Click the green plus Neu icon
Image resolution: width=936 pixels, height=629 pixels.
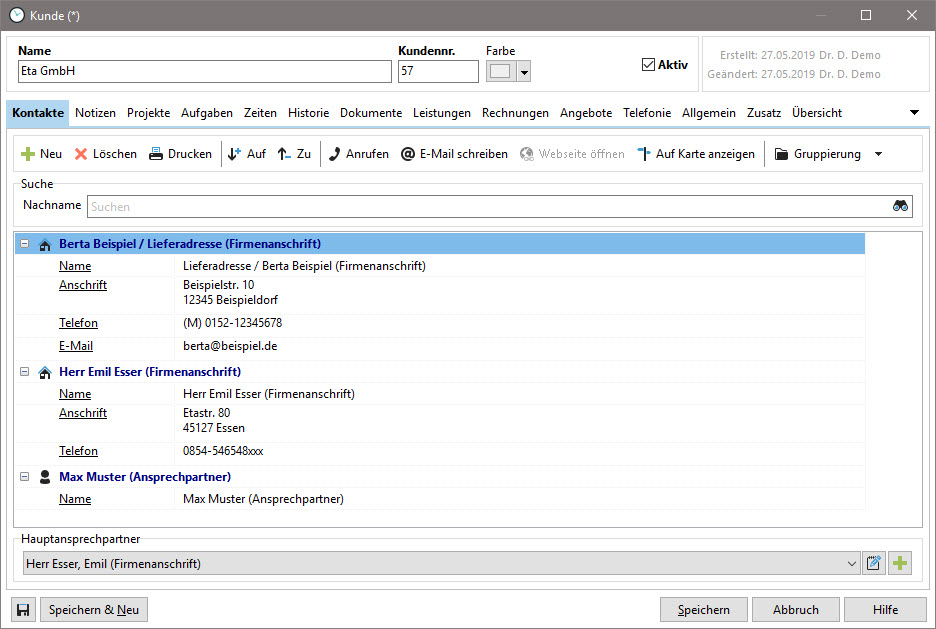(x=27, y=154)
